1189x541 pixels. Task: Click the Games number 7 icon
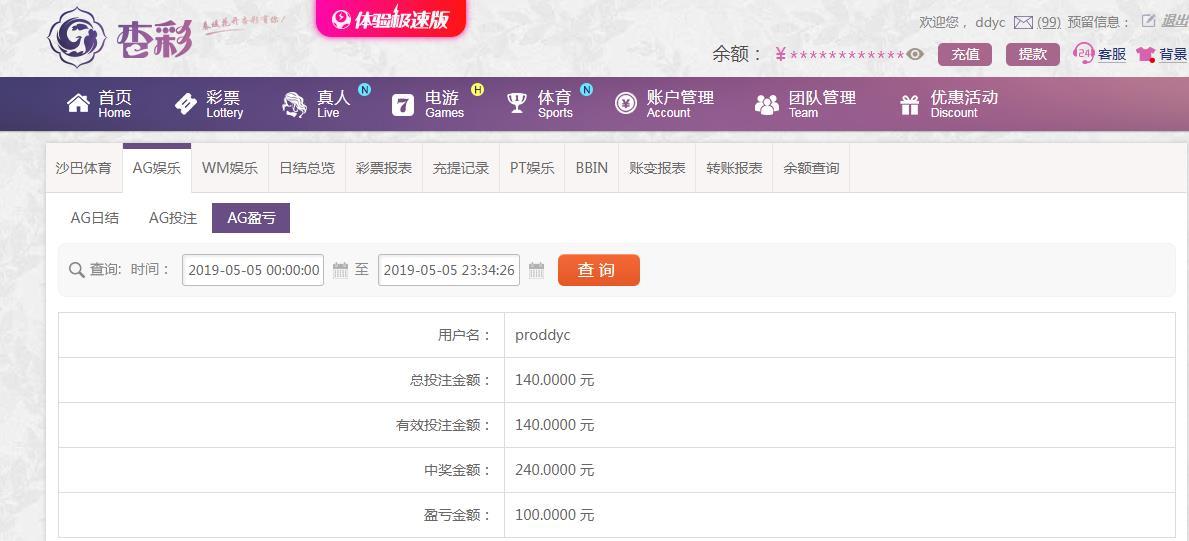(403, 105)
